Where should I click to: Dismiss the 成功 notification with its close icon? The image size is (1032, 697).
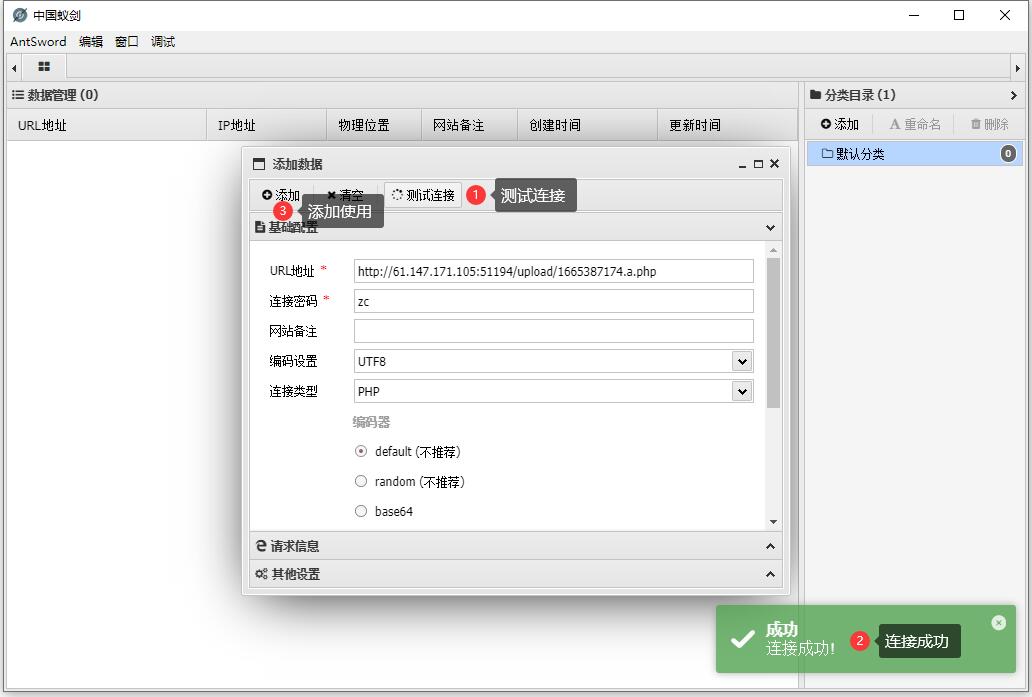click(x=998, y=623)
